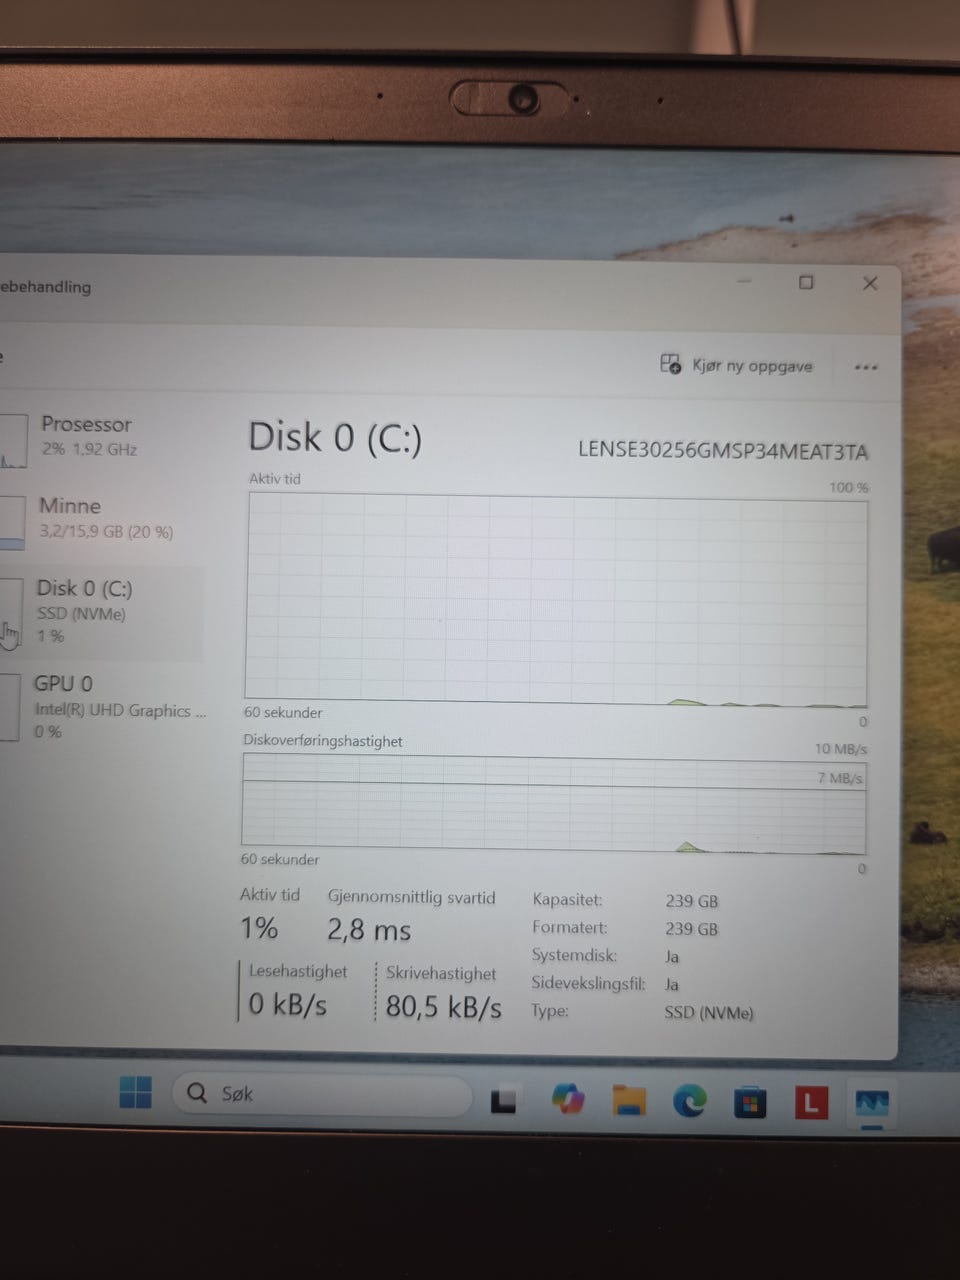Open File Explorer from taskbar
This screenshot has height=1280, width=960.
[x=629, y=1100]
